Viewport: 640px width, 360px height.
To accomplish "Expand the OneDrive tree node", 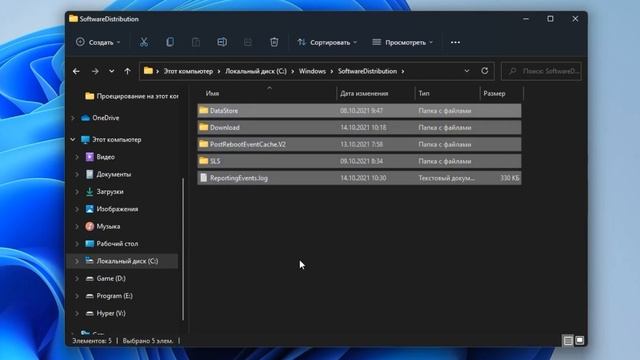I will click(x=73, y=118).
